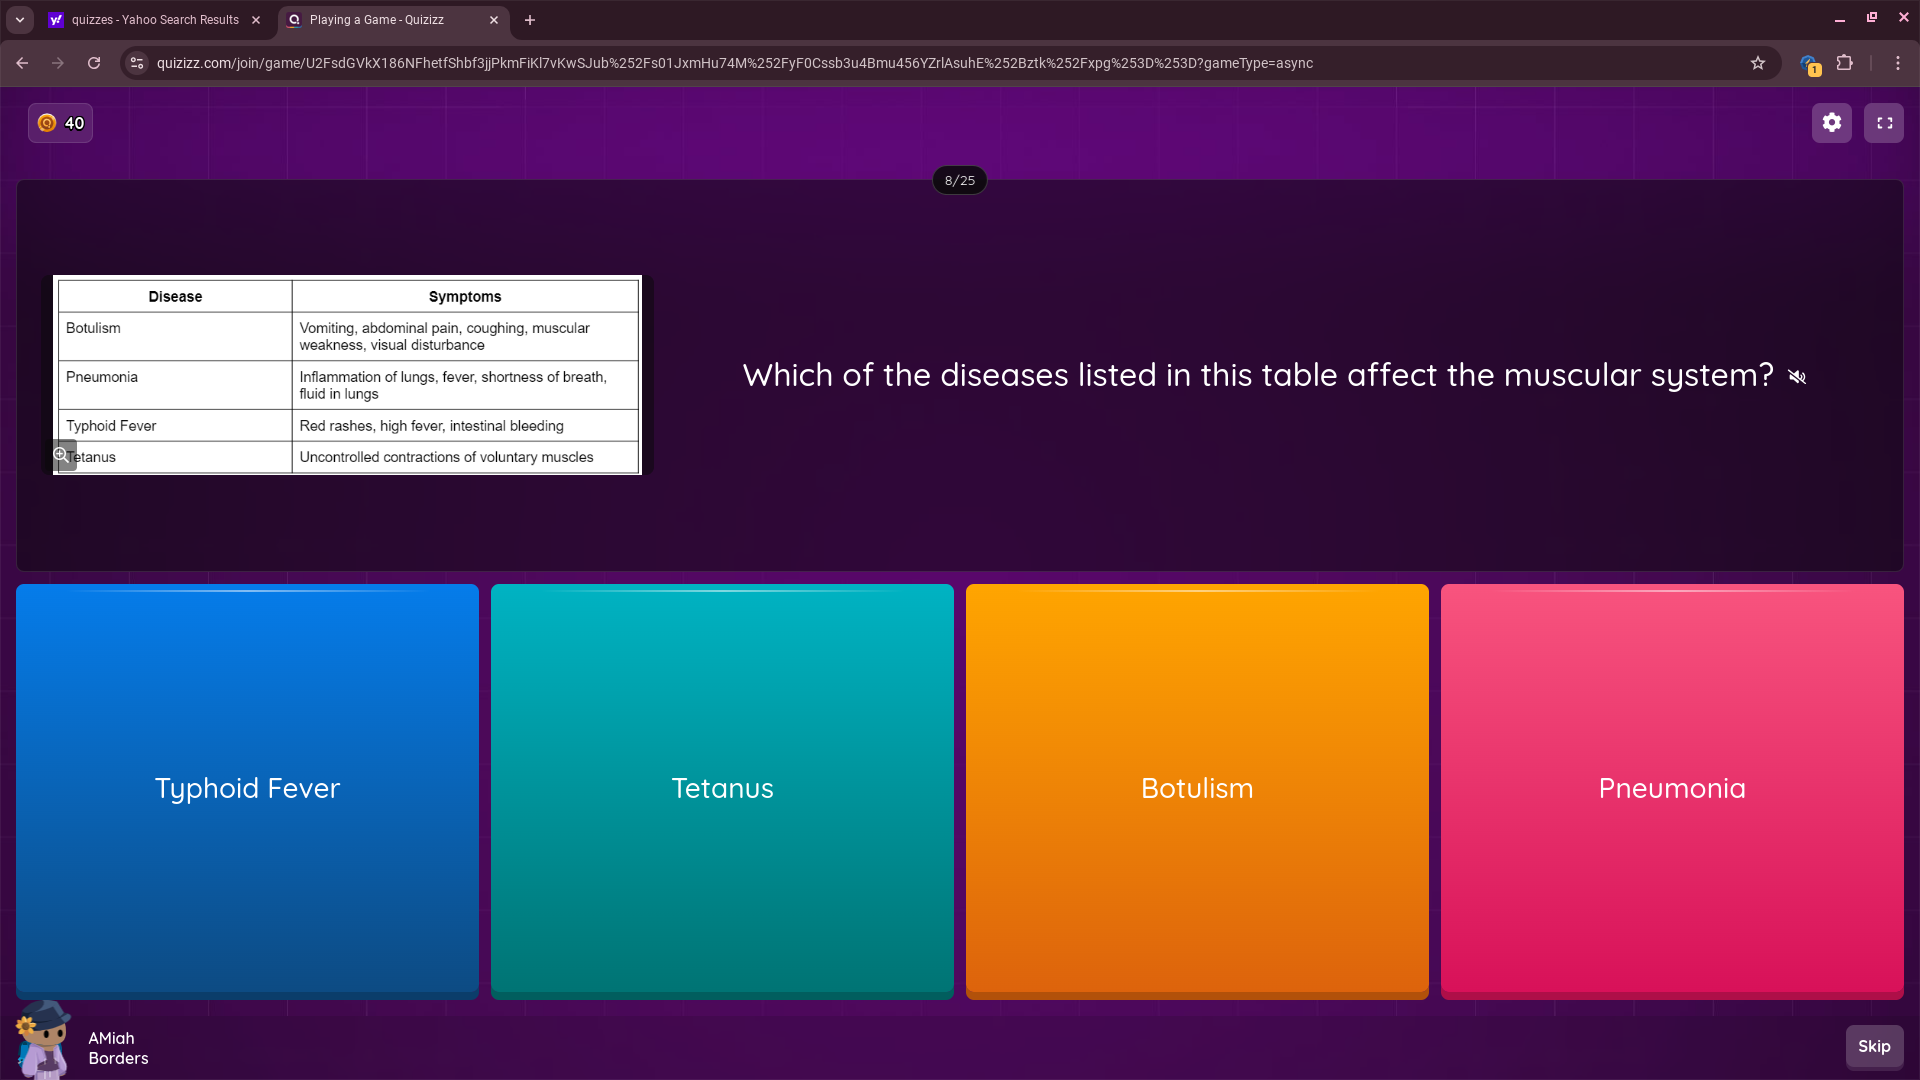Select the Pneumonia answer card
The height and width of the screenshot is (1080, 1920).
coord(1672,790)
